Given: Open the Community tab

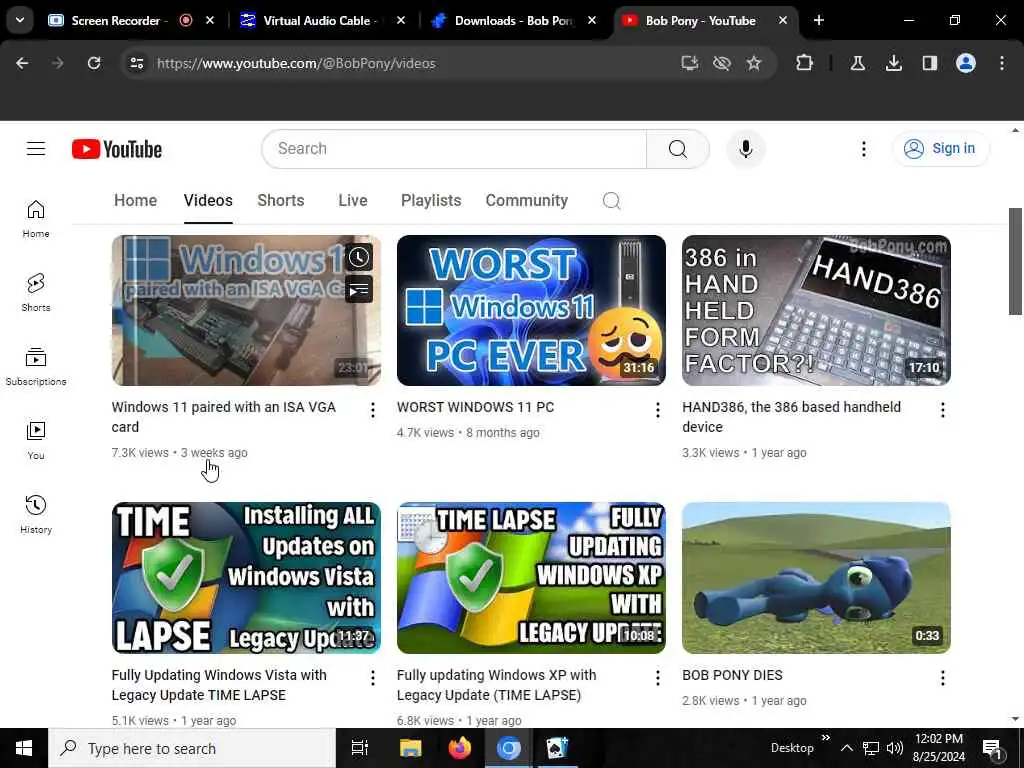Looking at the screenshot, I should click(526, 200).
